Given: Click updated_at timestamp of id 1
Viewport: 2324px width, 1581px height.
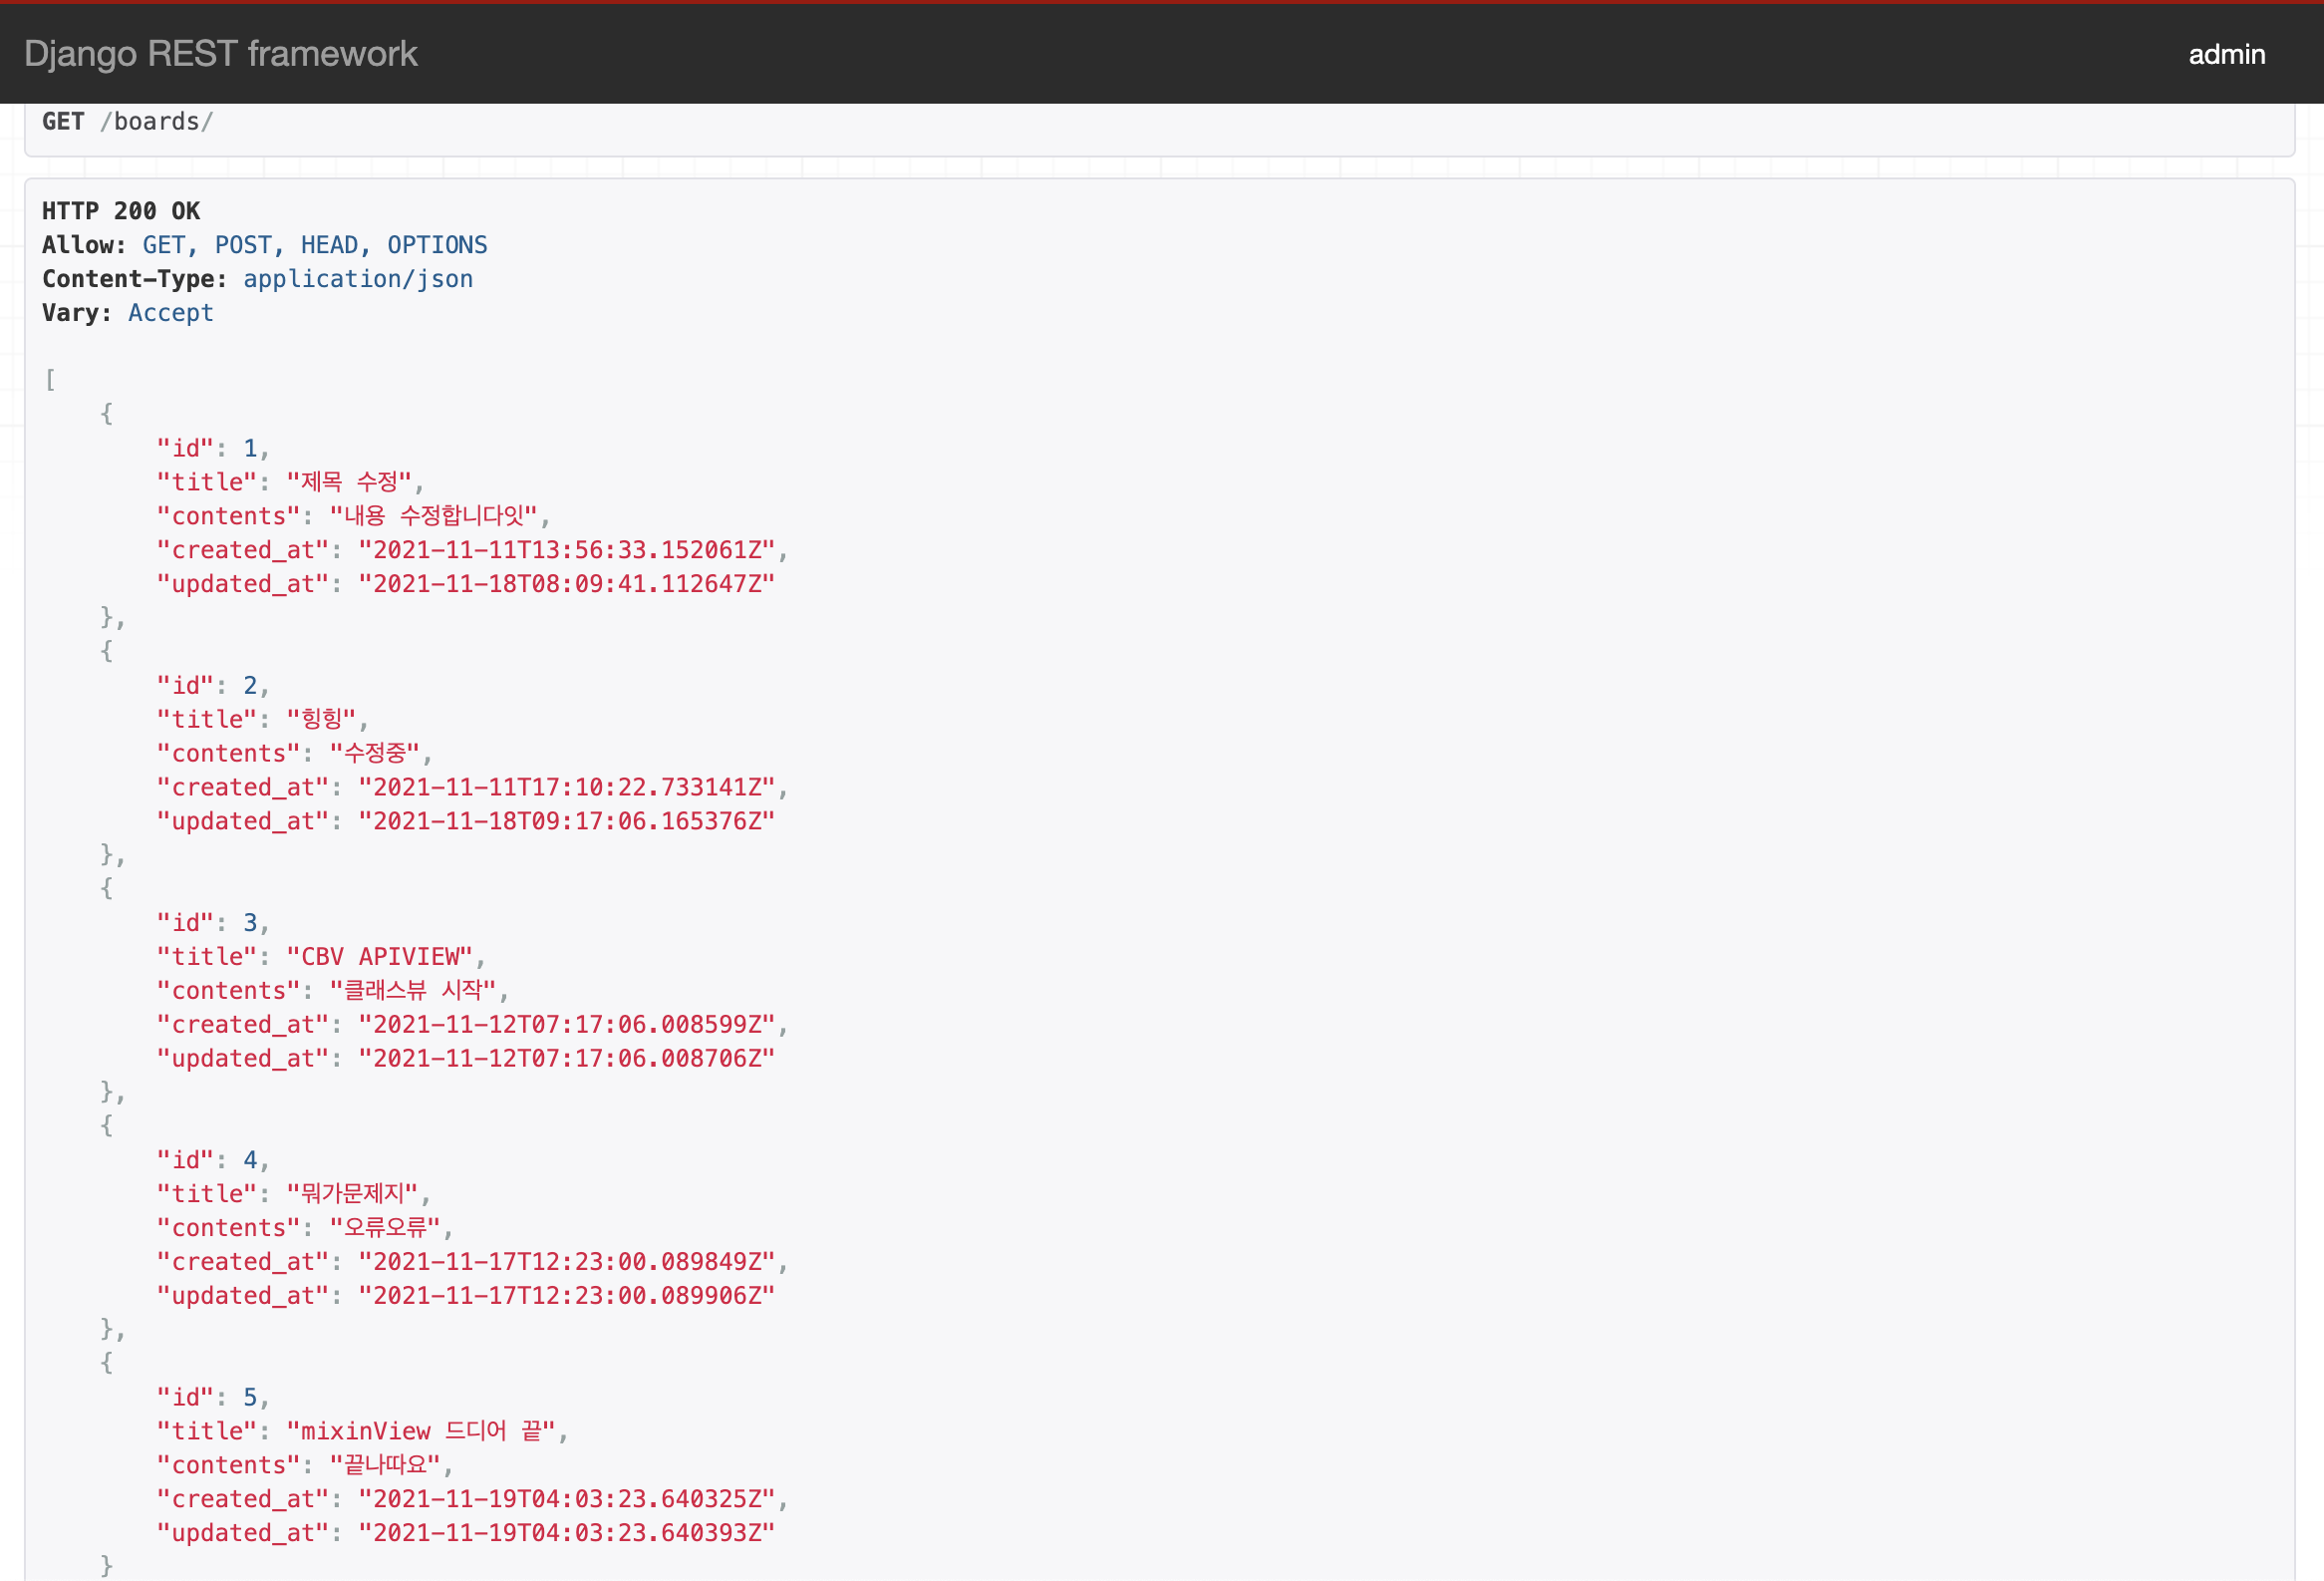Looking at the screenshot, I should click(566, 584).
